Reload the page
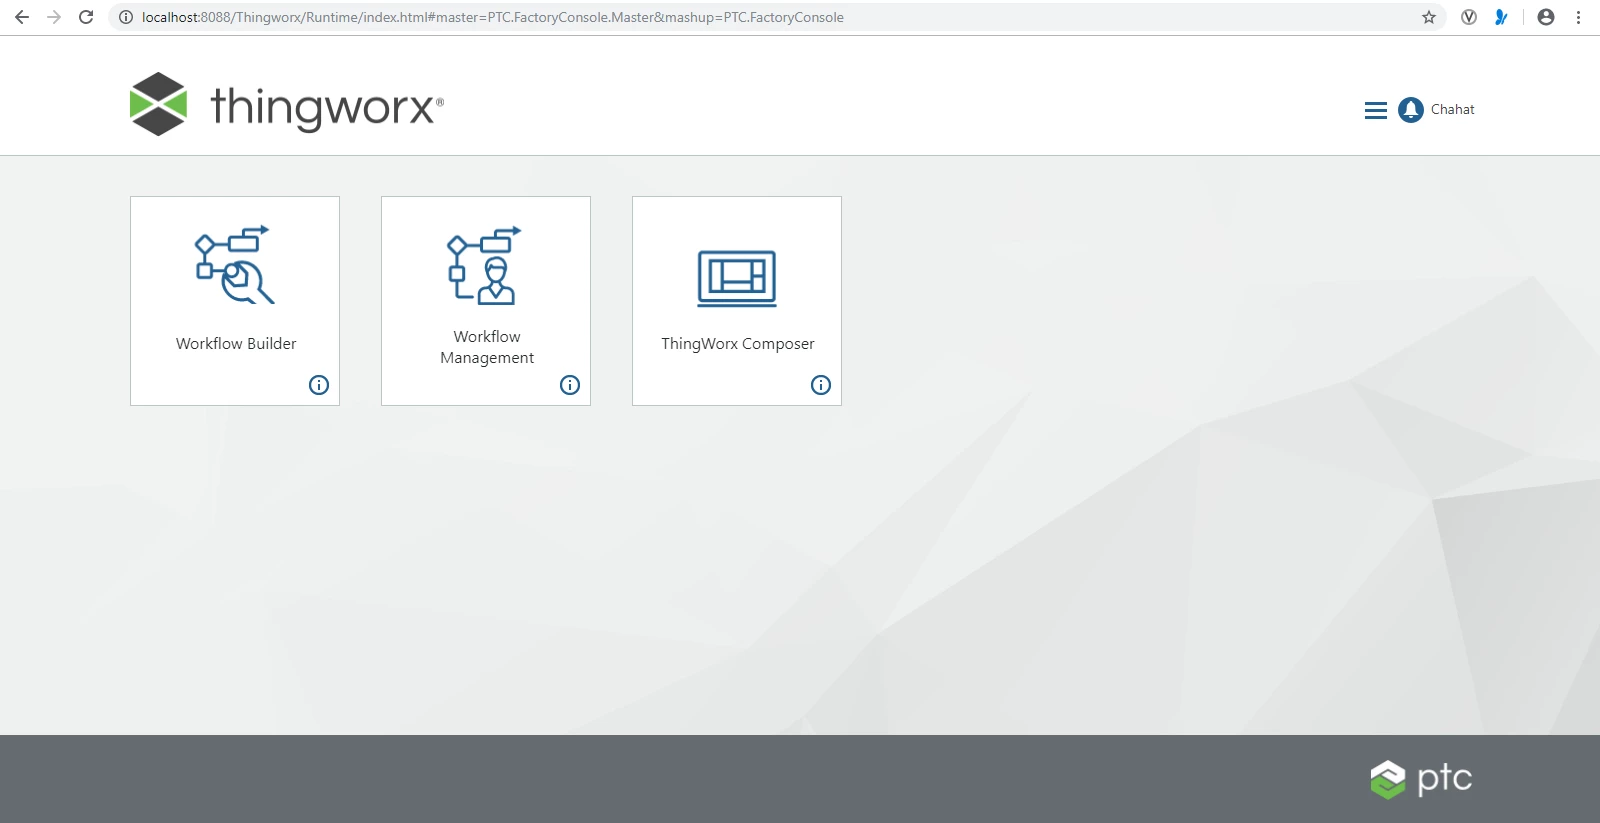This screenshot has width=1600, height=823. pyautogui.click(x=86, y=17)
